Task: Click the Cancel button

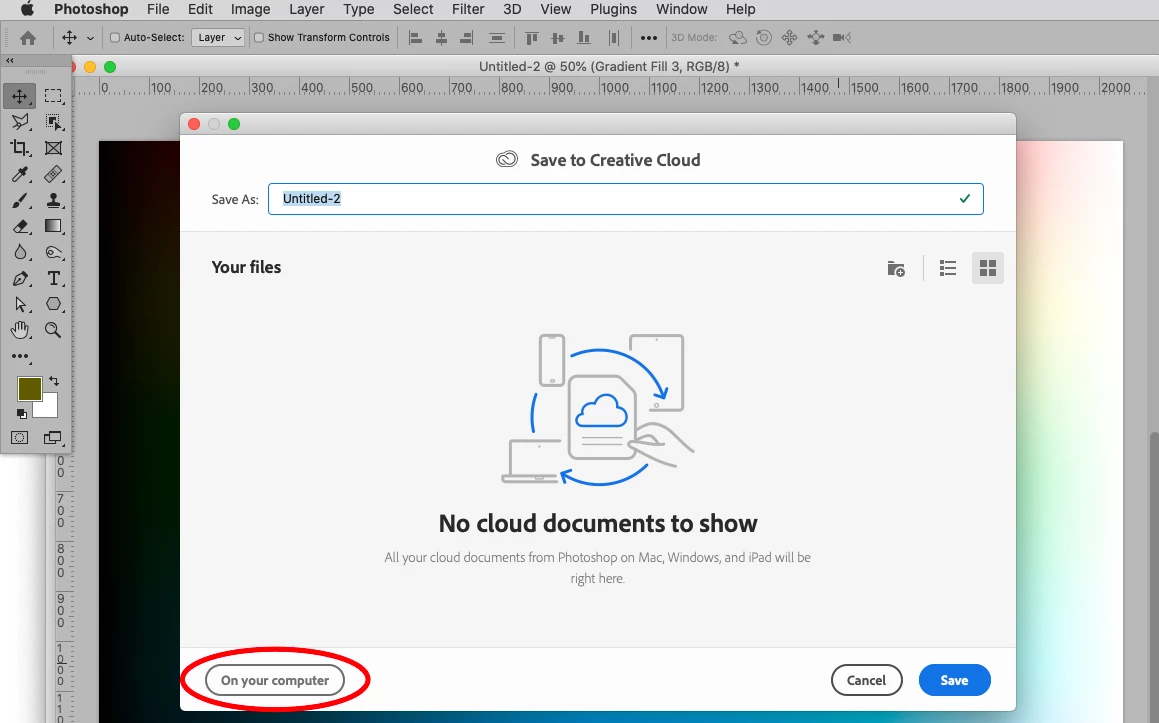Action: click(866, 680)
